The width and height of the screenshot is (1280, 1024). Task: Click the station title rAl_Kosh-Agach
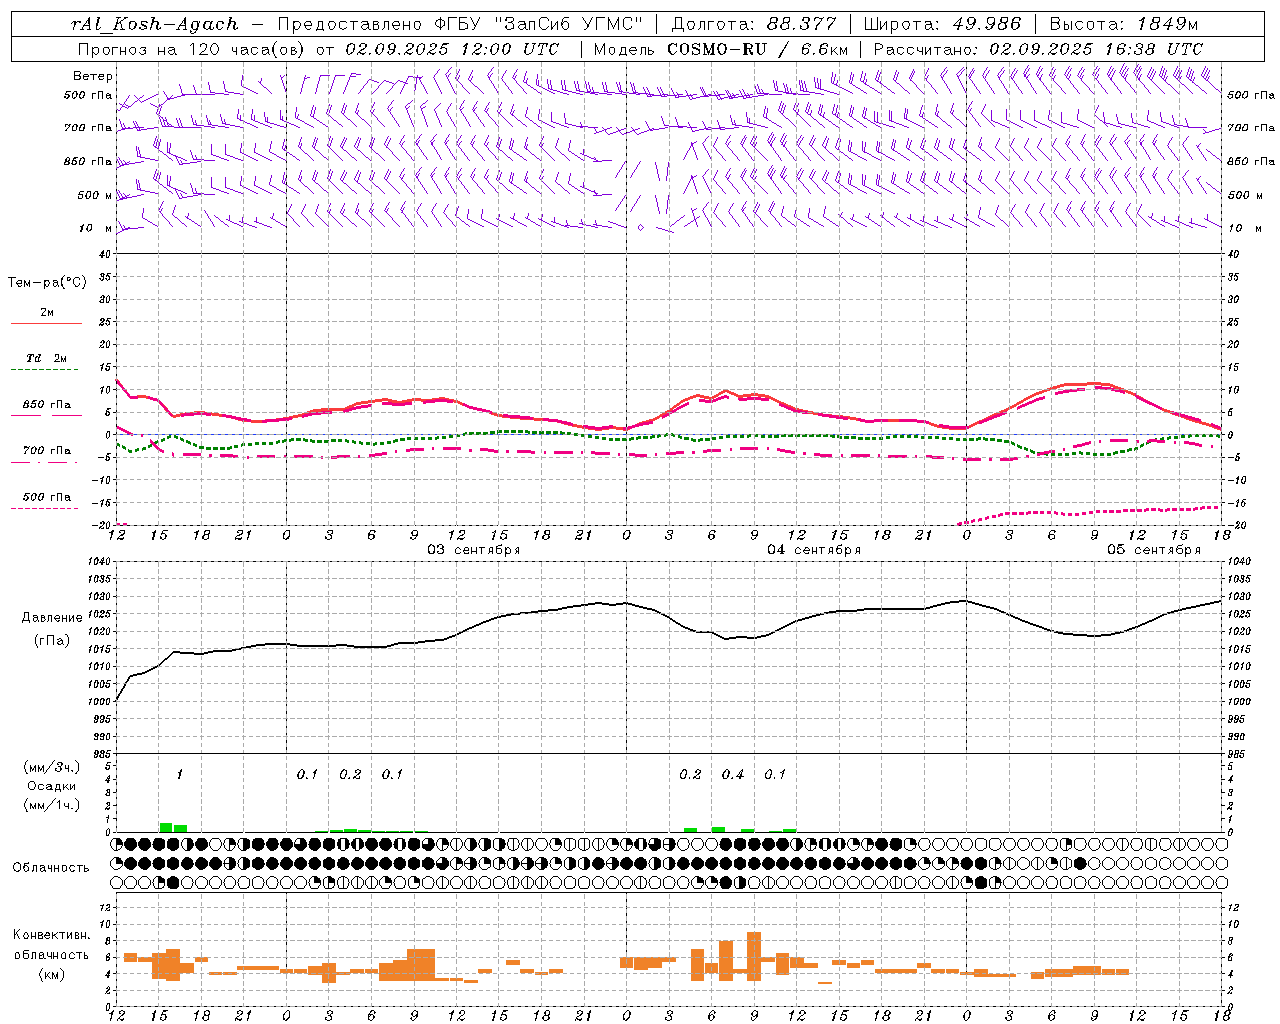click(155, 24)
